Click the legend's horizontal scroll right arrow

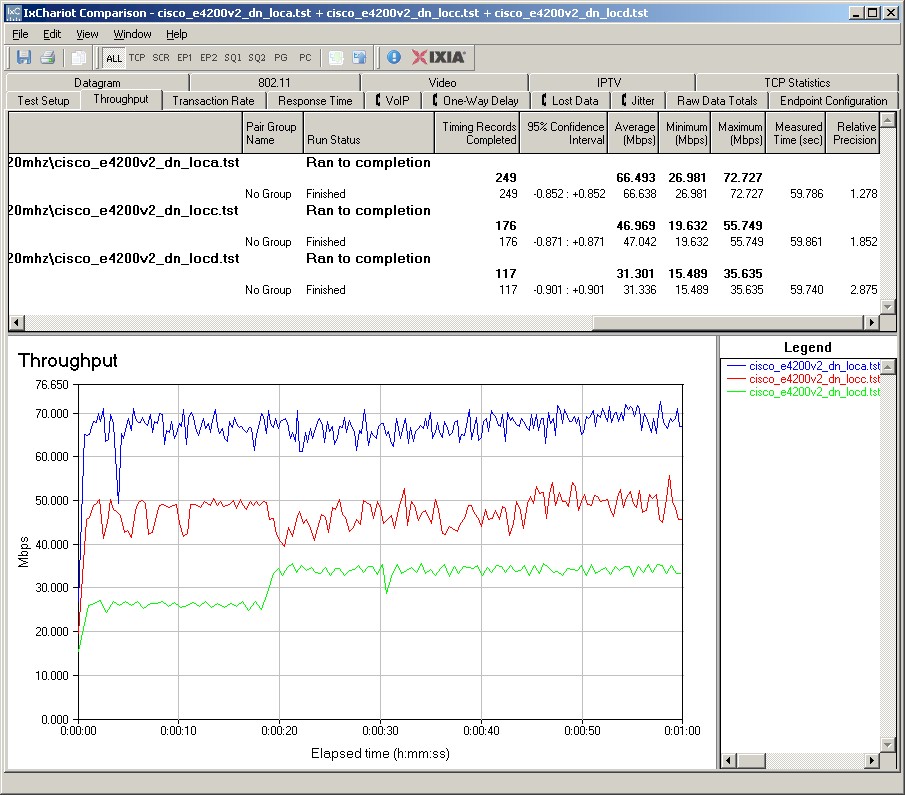point(873,760)
